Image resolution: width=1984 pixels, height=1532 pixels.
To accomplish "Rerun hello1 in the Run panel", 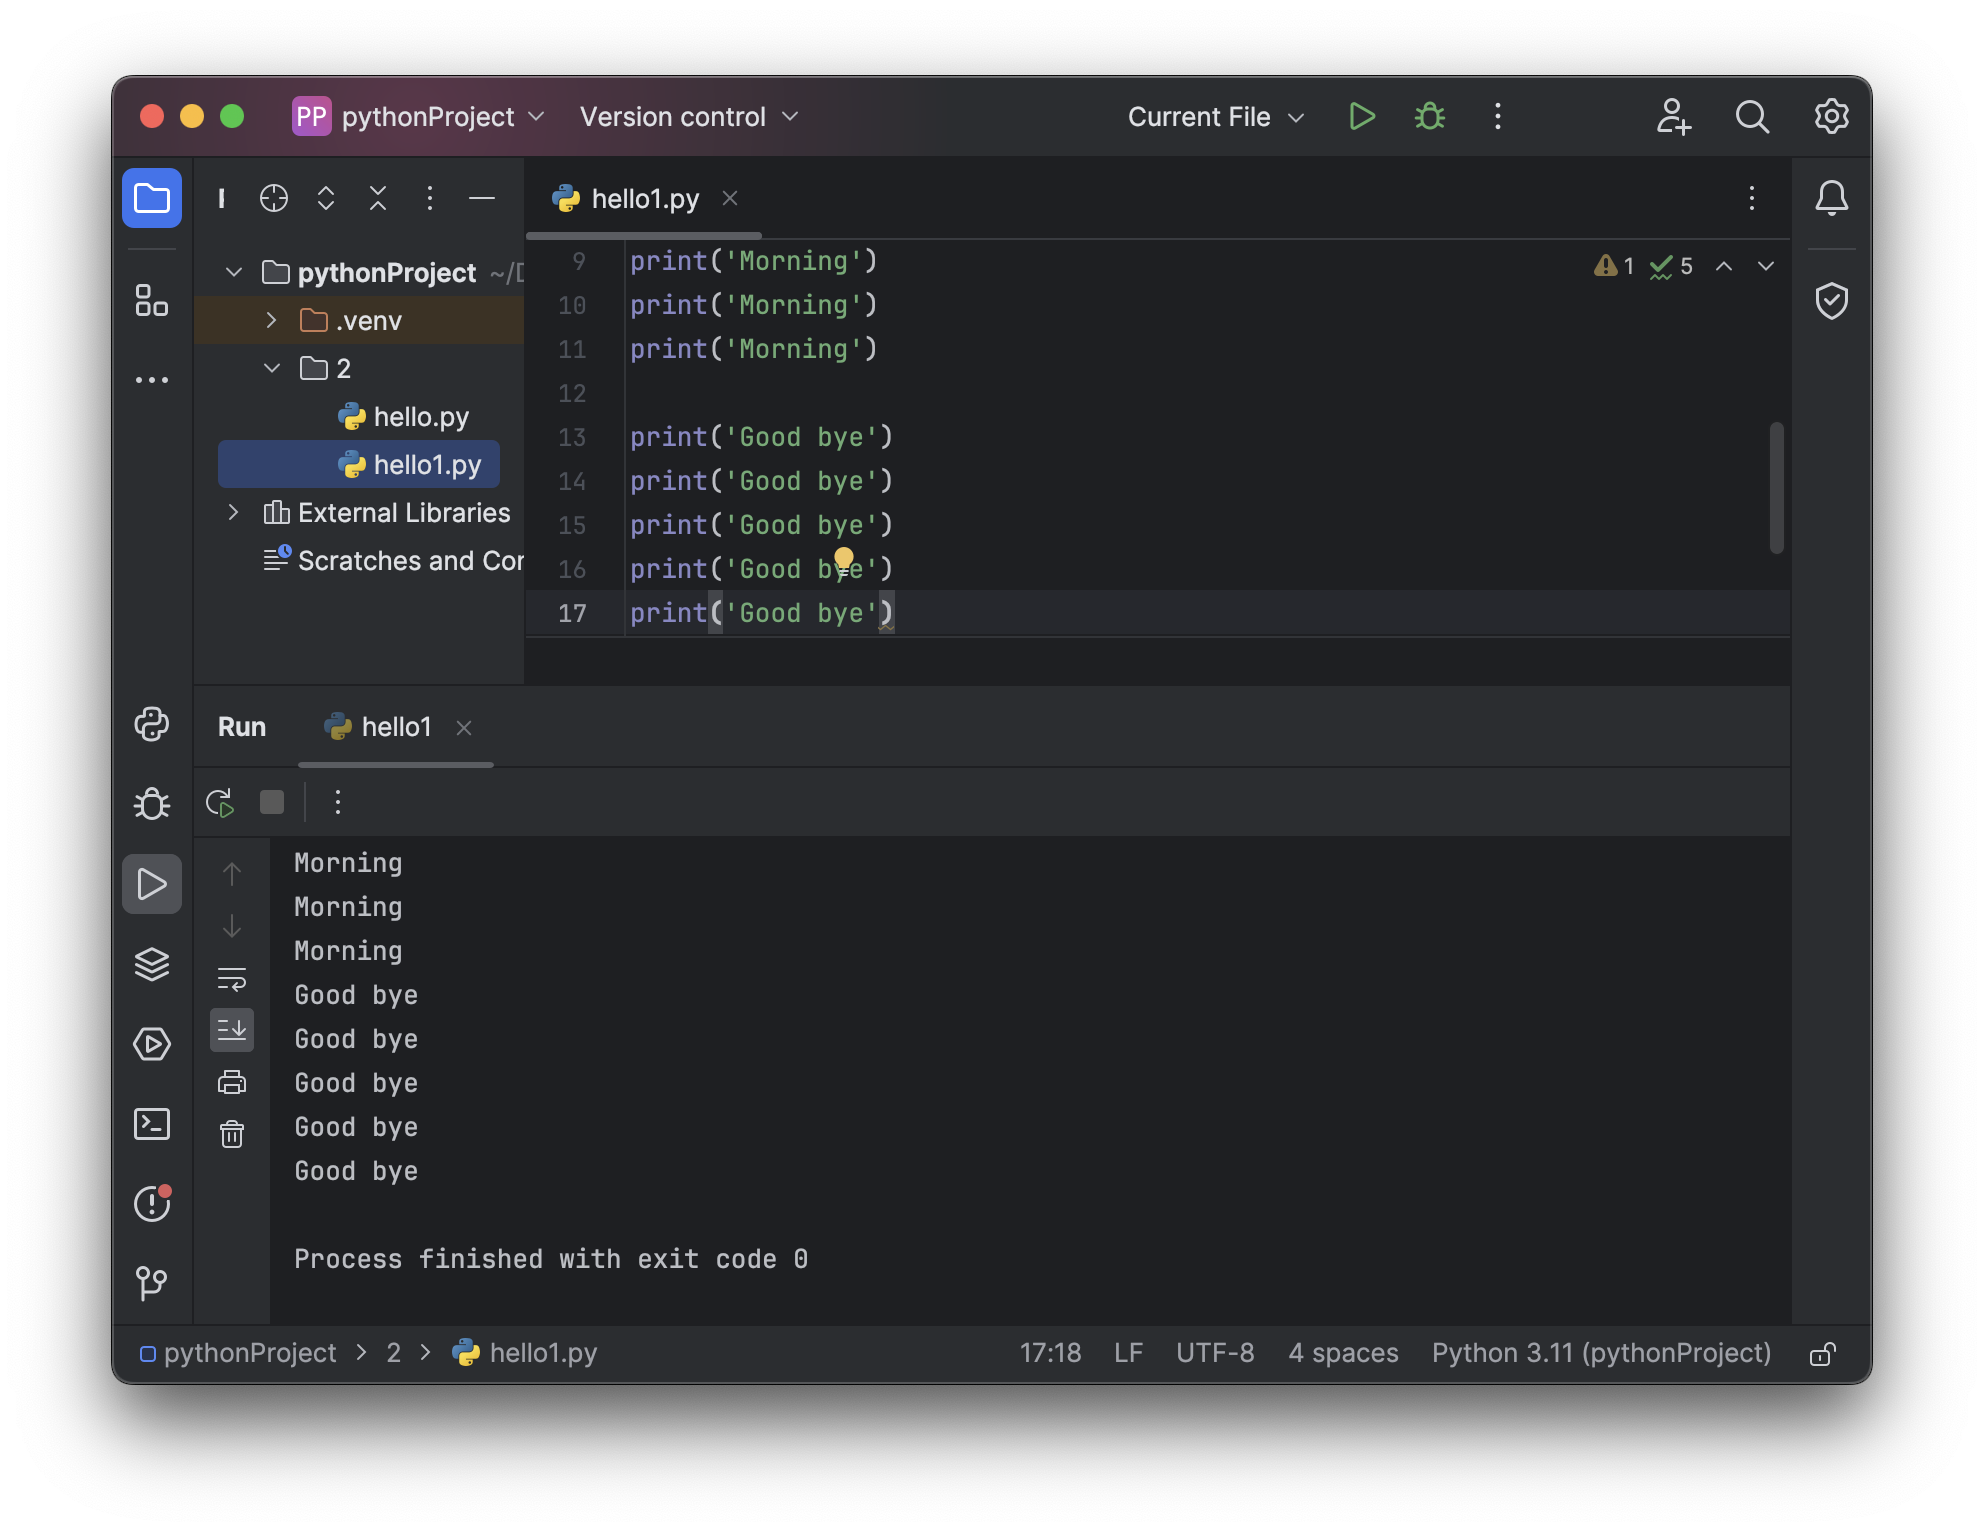I will click(x=220, y=803).
